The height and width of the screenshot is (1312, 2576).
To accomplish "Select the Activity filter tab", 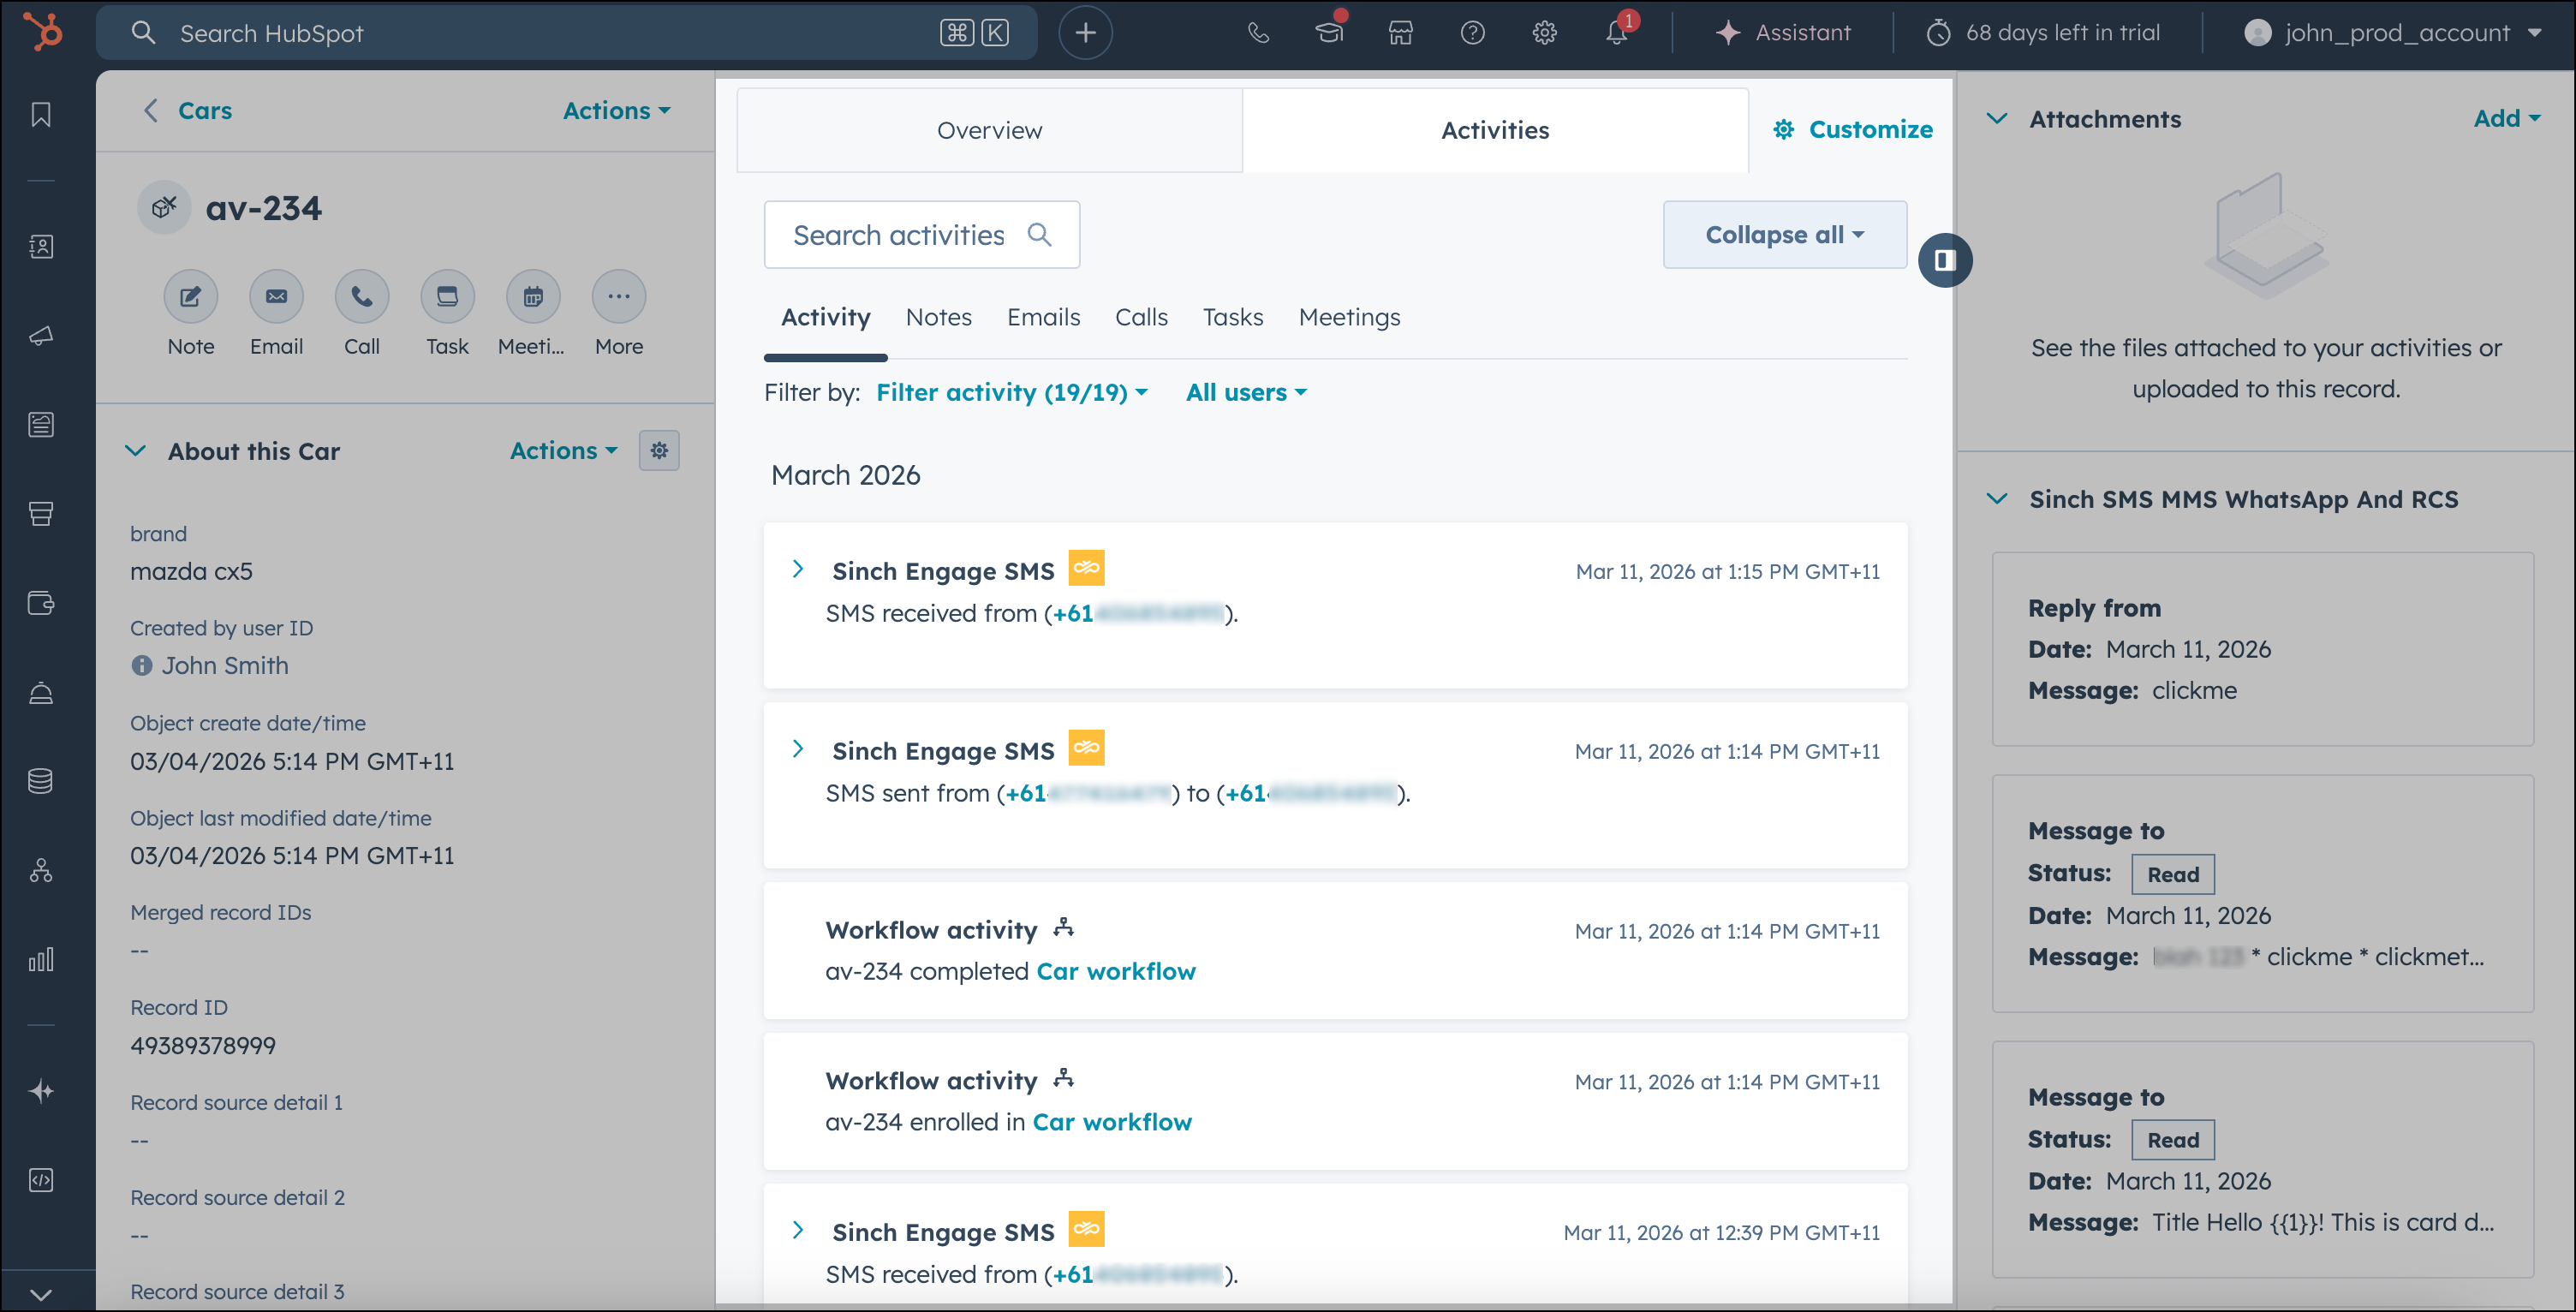I will 825,318.
